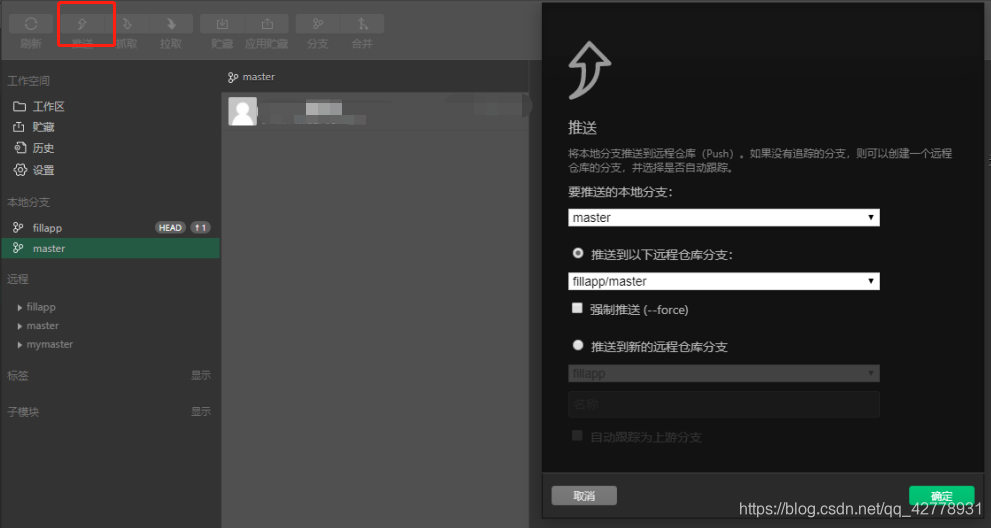The image size is (991, 528).
Task: Click the ahead-by-1 badge on fillapp
Action: (x=200, y=228)
